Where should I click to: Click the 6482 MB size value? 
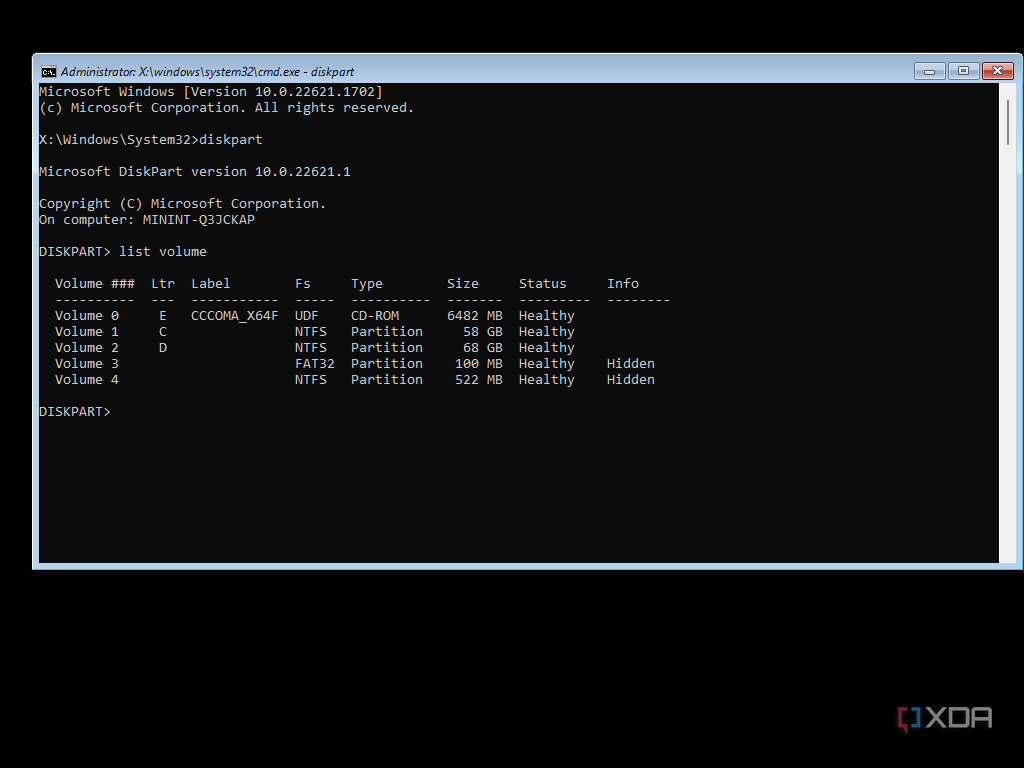(x=474, y=316)
